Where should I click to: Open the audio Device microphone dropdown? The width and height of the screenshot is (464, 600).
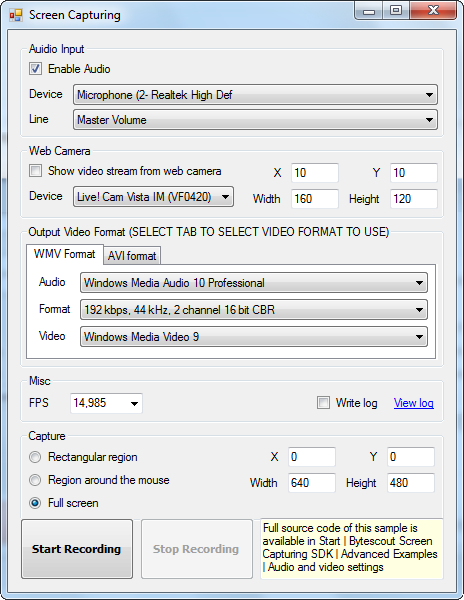point(255,95)
